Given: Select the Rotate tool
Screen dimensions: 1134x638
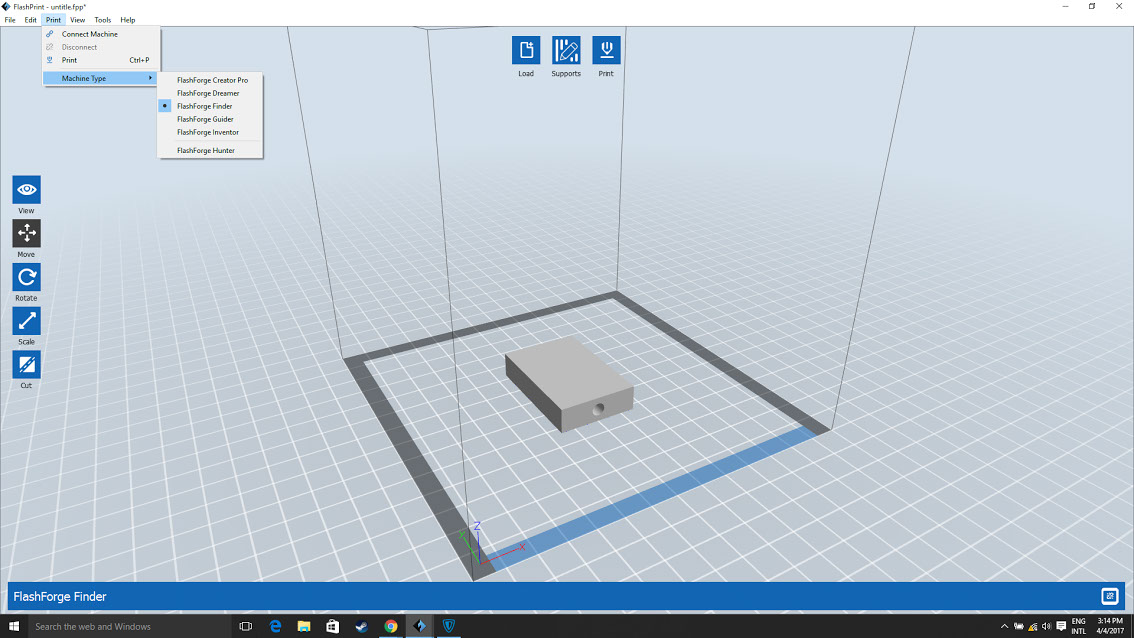Looking at the screenshot, I should tap(27, 277).
